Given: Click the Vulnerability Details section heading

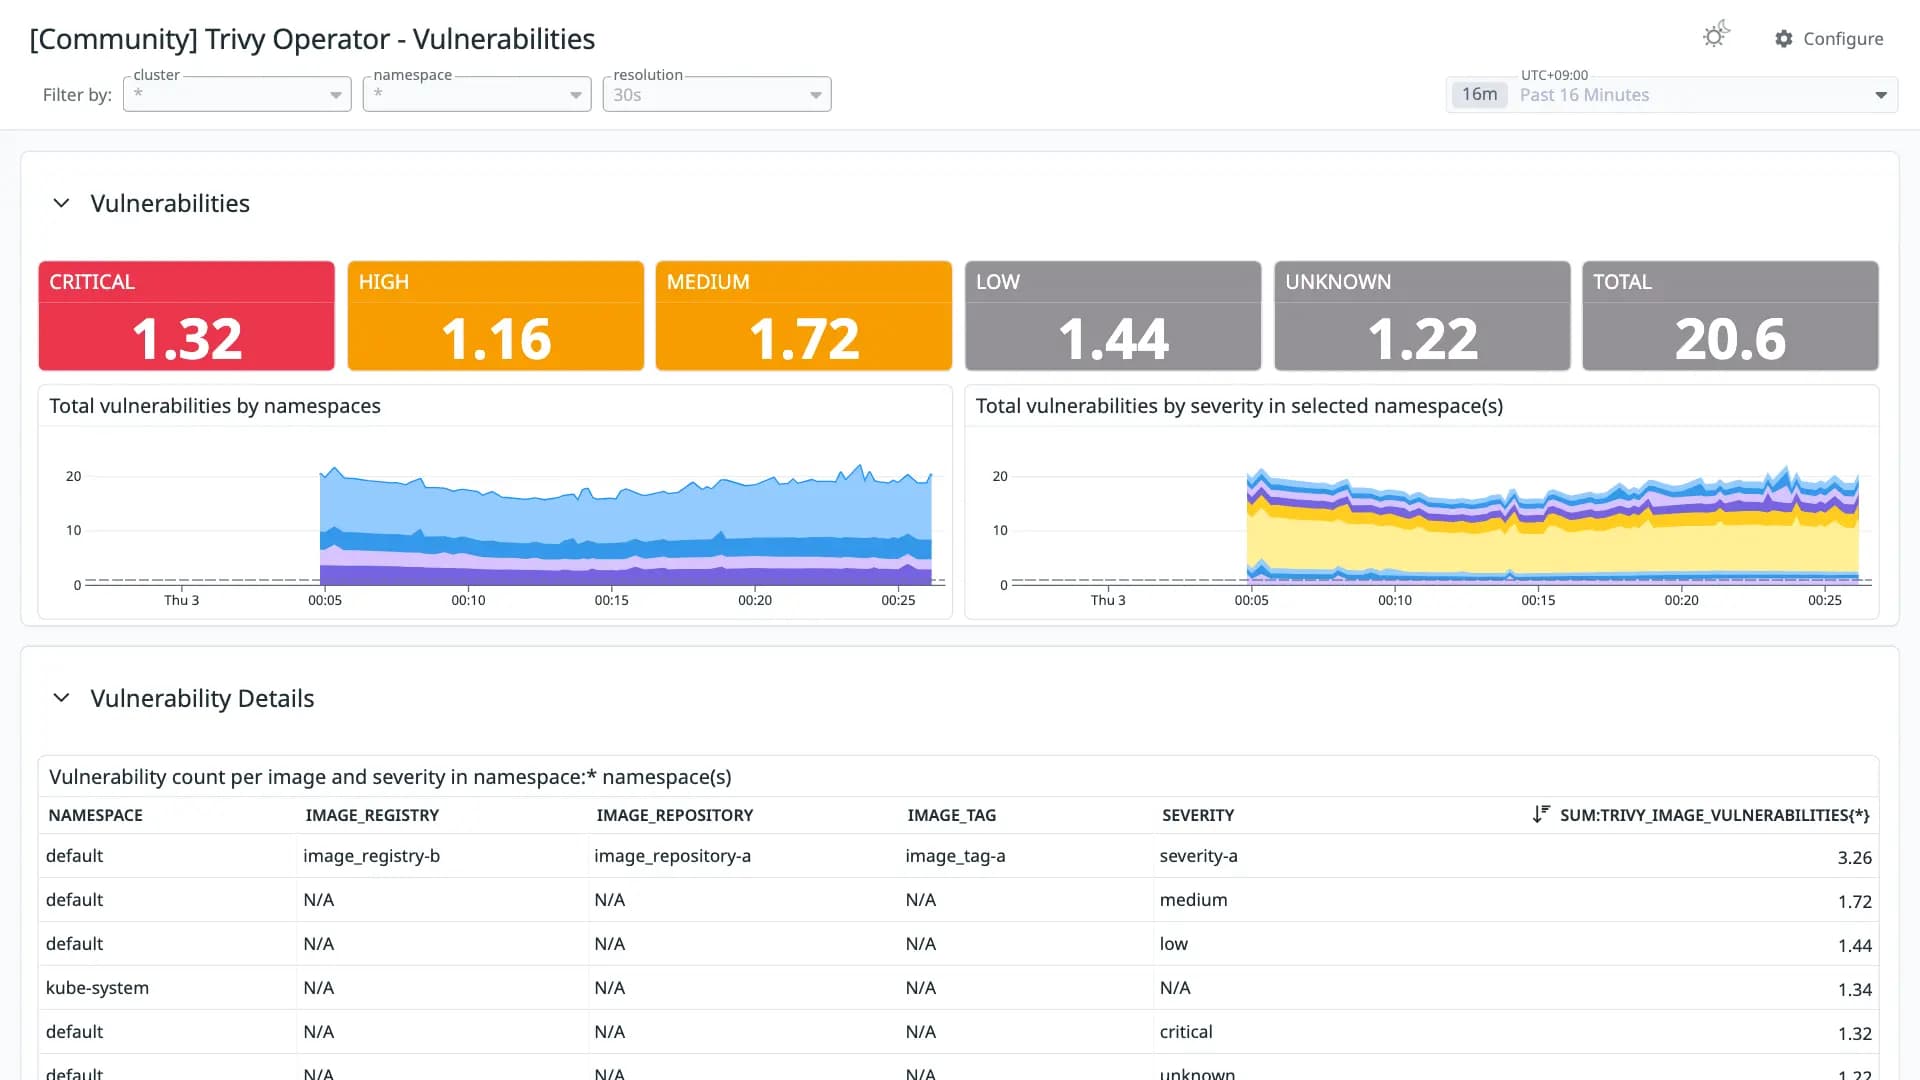Looking at the screenshot, I should (202, 698).
